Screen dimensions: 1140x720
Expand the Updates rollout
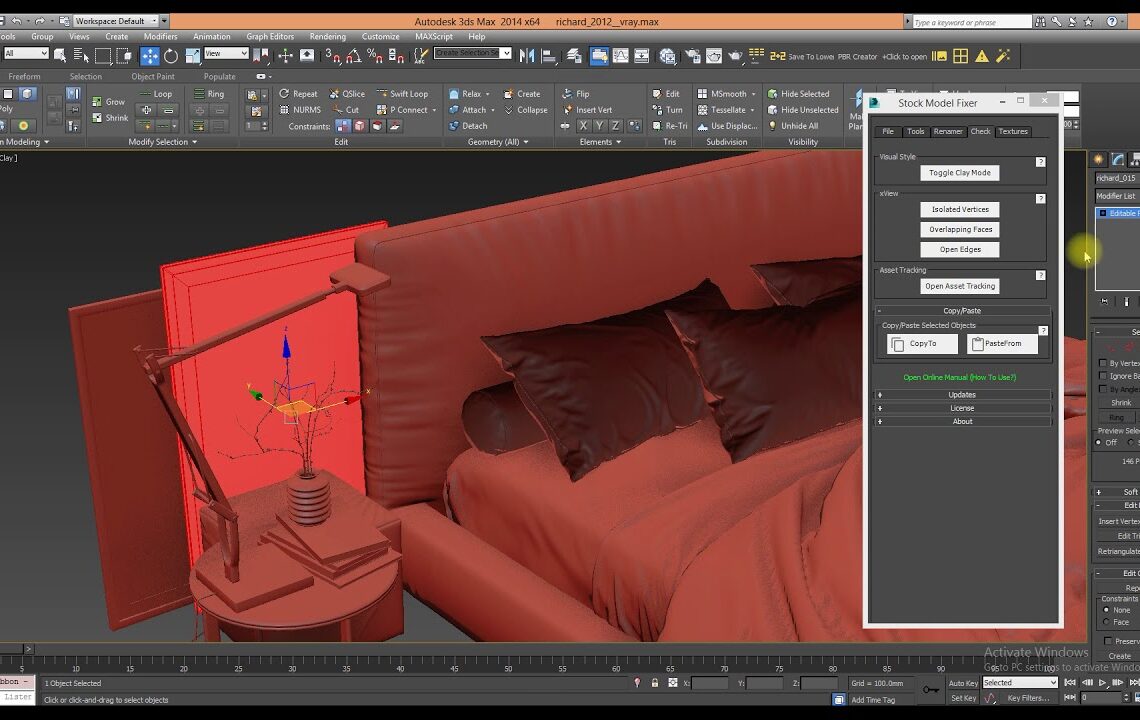coord(962,395)
